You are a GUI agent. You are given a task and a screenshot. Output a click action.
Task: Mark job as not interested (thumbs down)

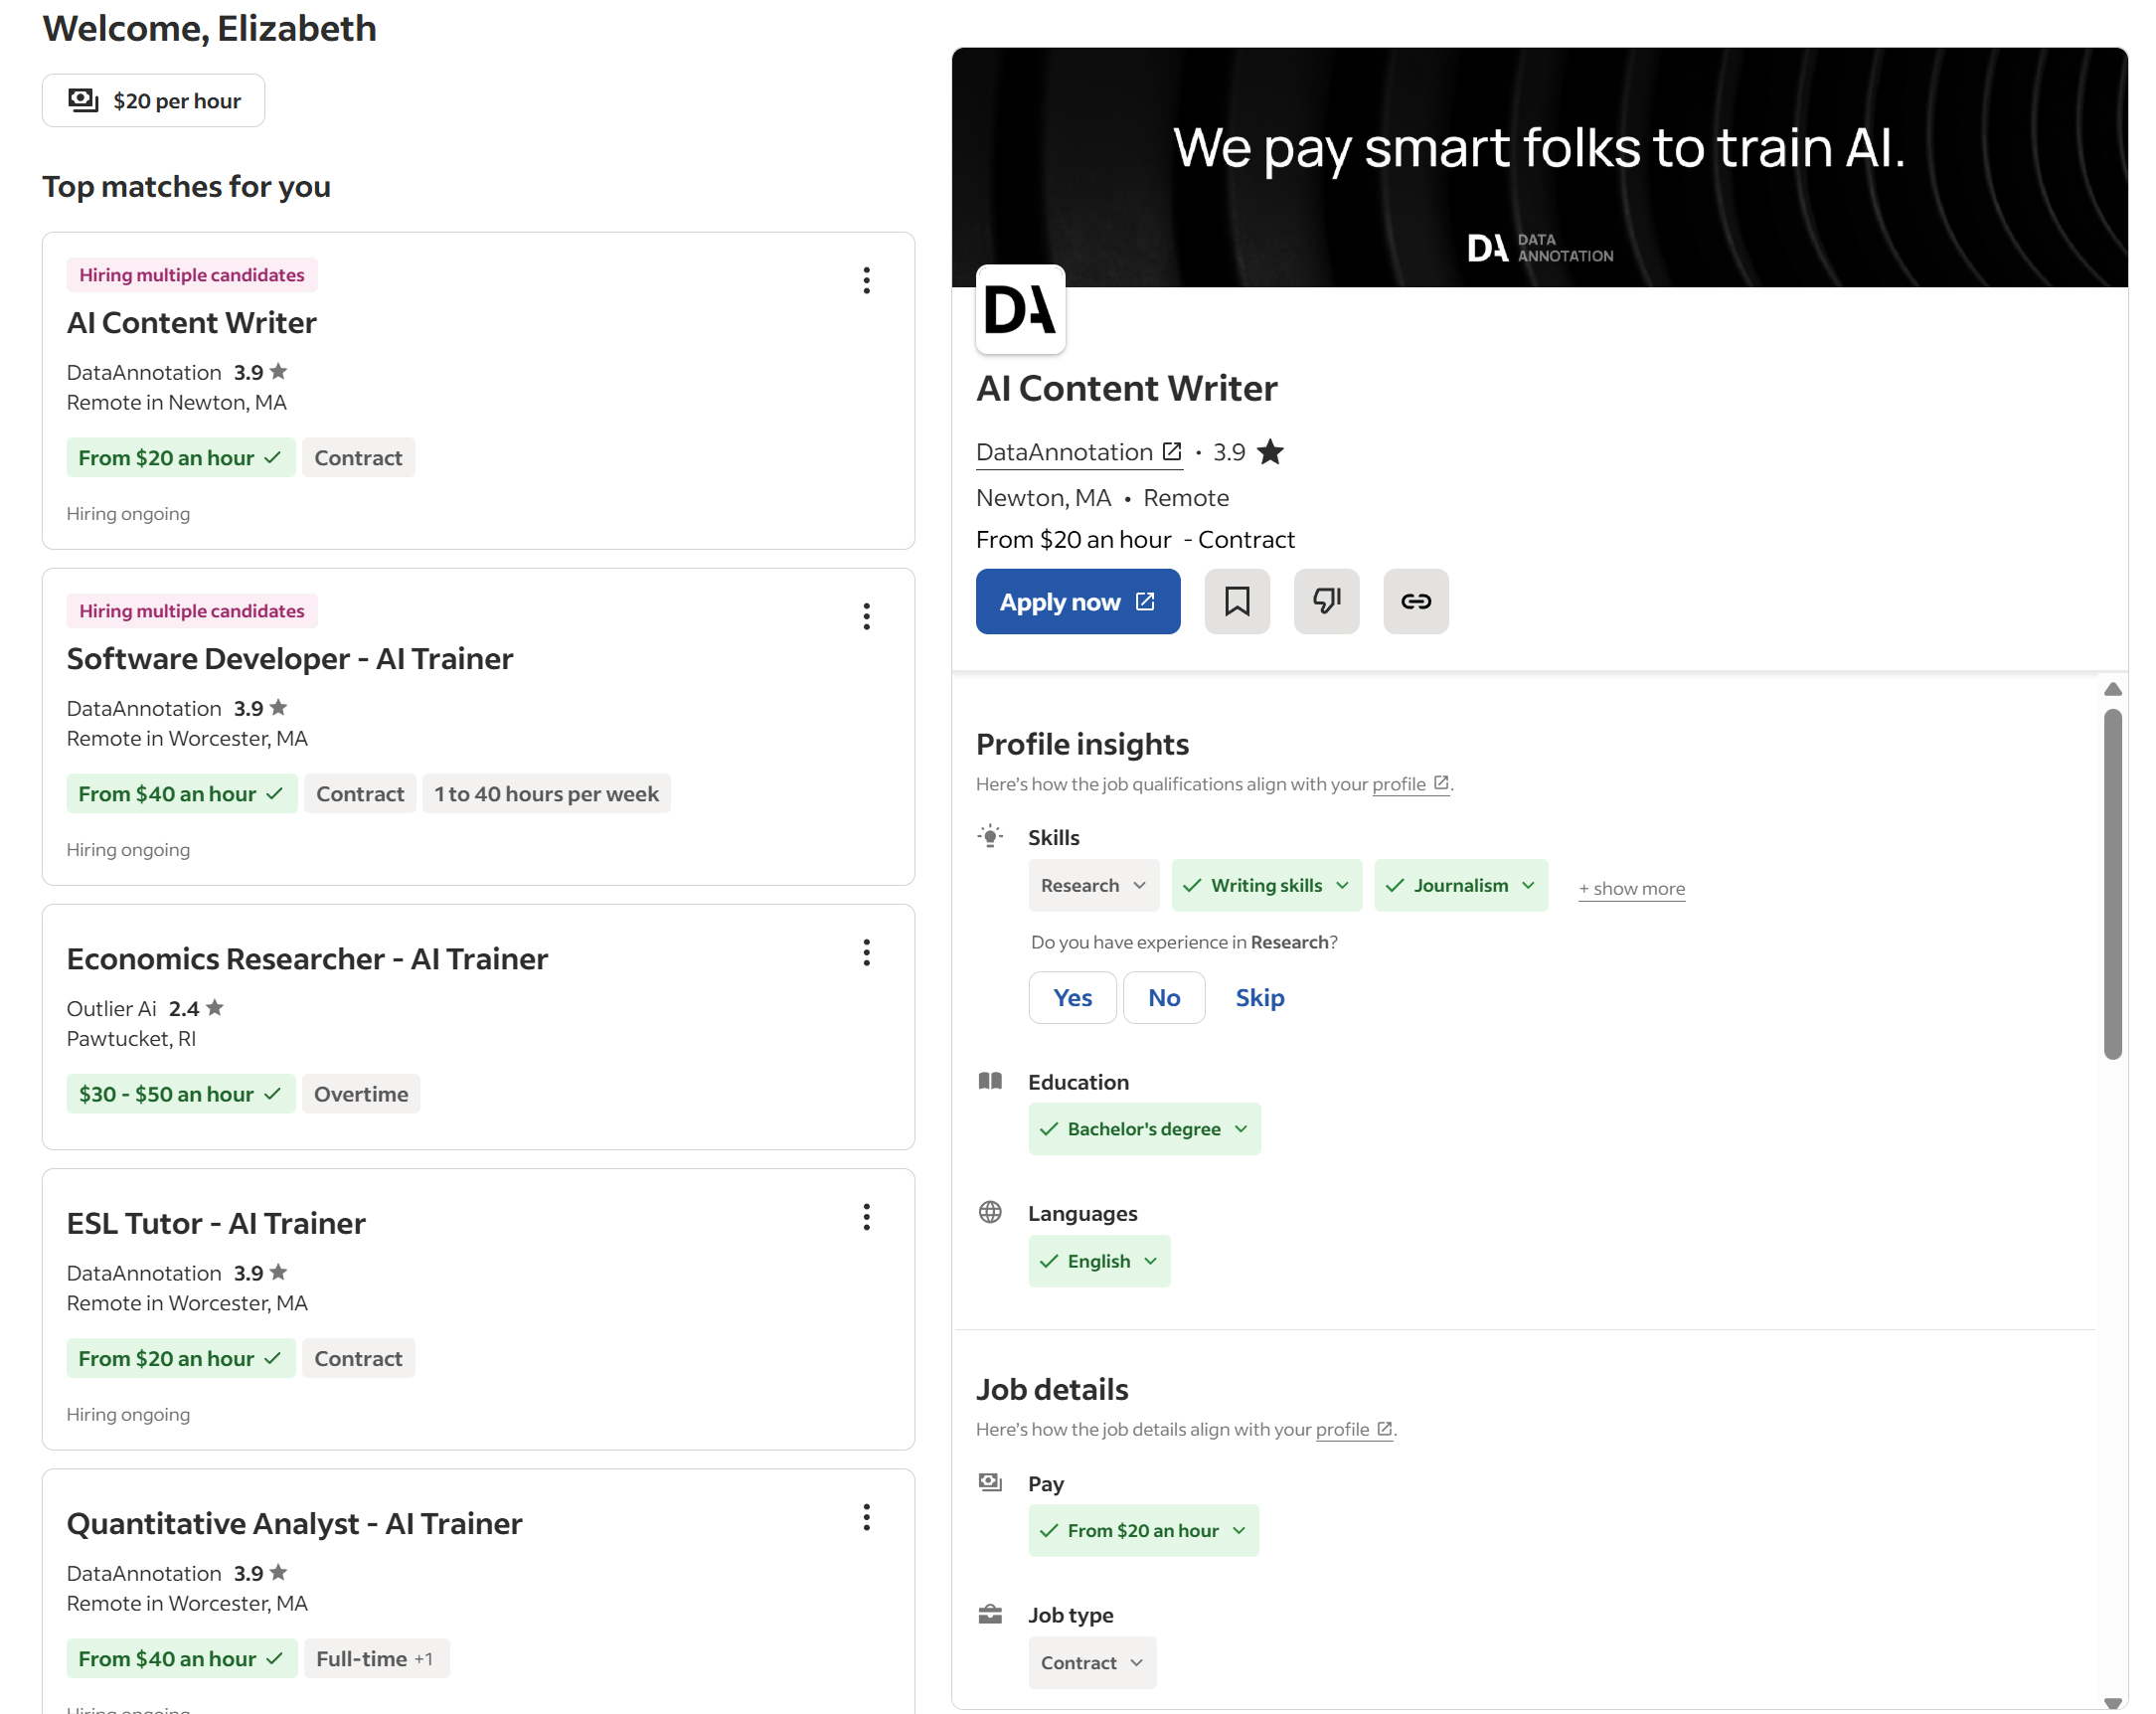[1326, 601]
